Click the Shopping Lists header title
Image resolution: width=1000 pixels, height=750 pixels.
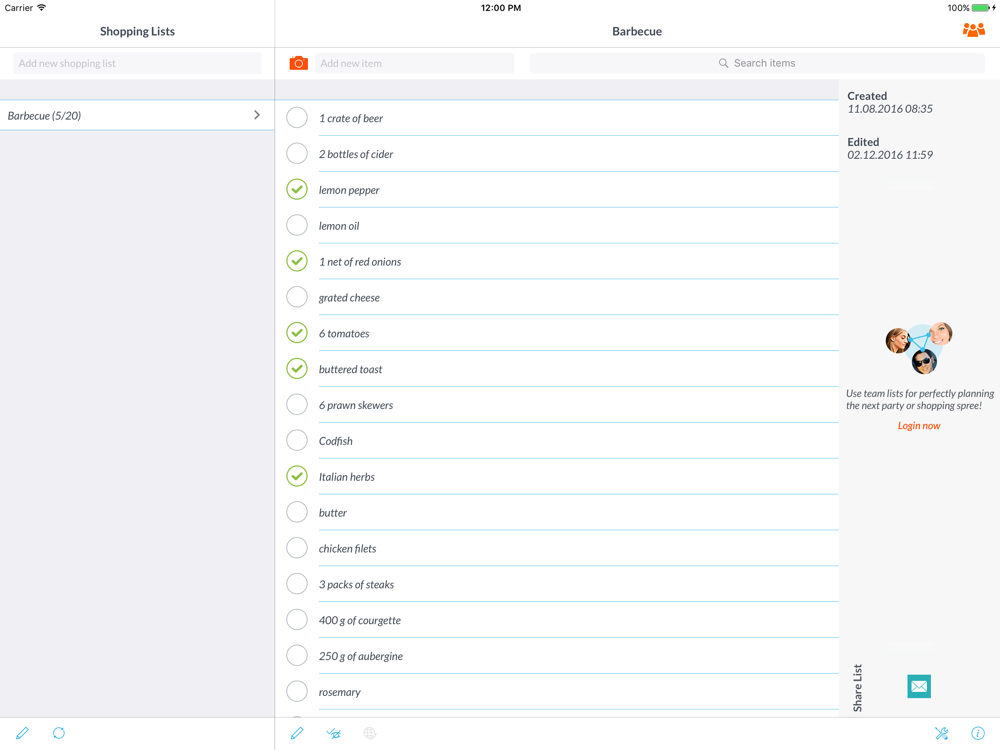(x=137, y=31)
